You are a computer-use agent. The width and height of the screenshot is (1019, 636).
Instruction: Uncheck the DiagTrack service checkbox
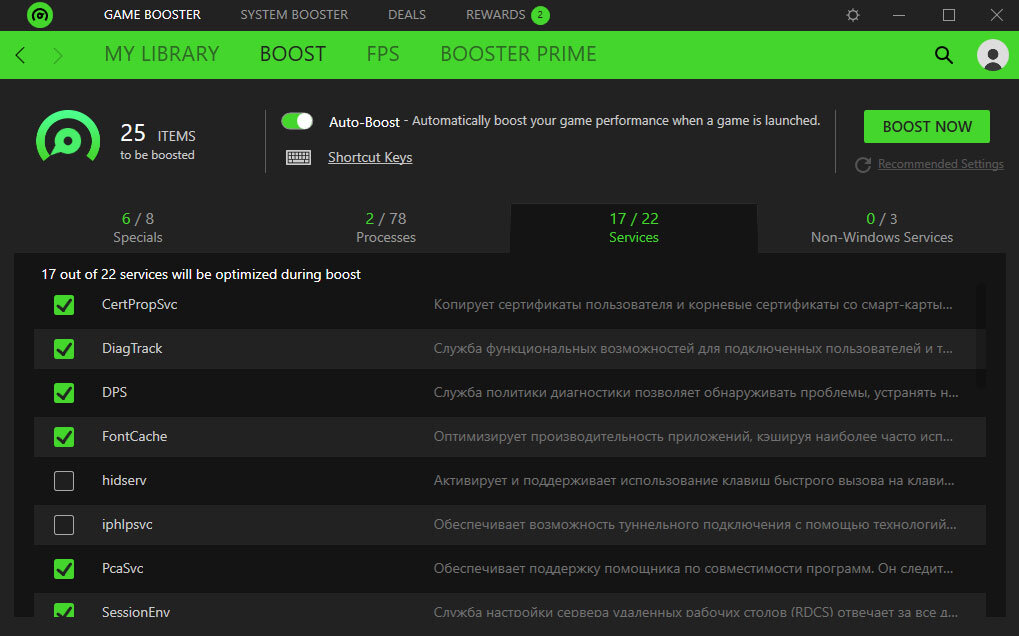coord(64,349)
